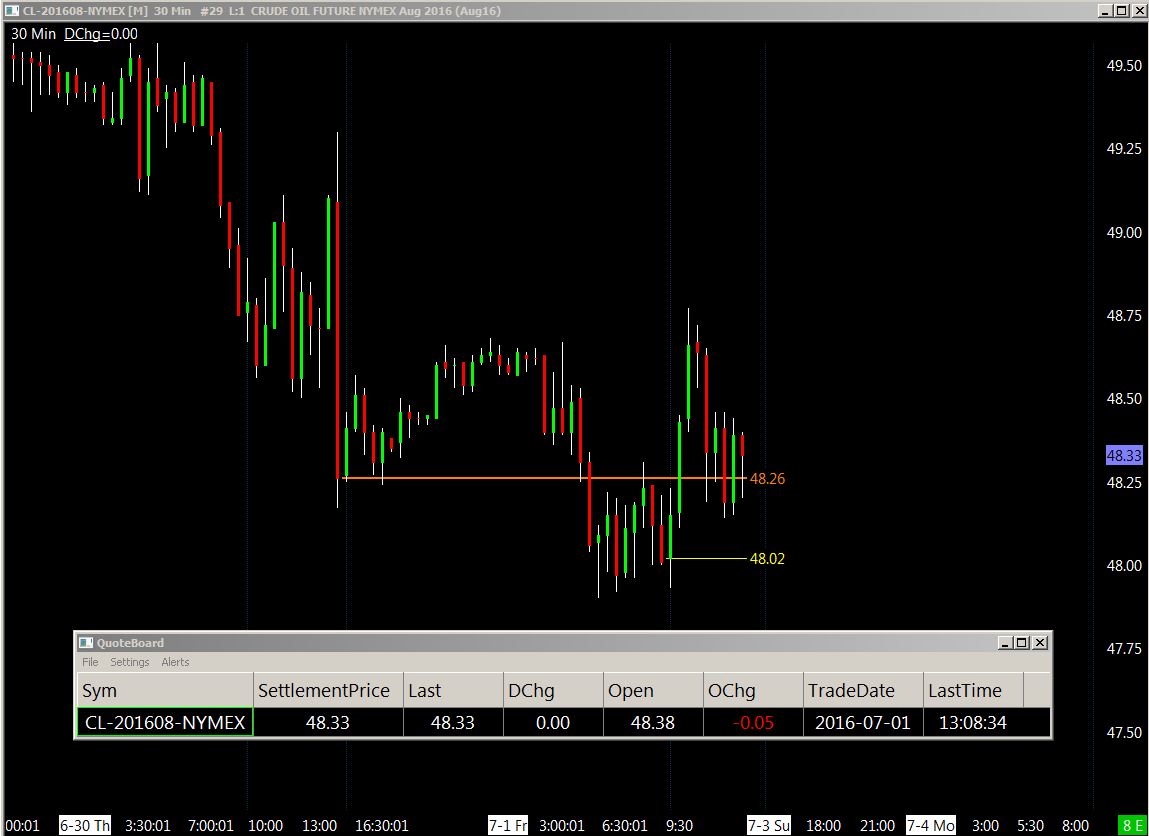Click the OChg column header

(753, 690)
